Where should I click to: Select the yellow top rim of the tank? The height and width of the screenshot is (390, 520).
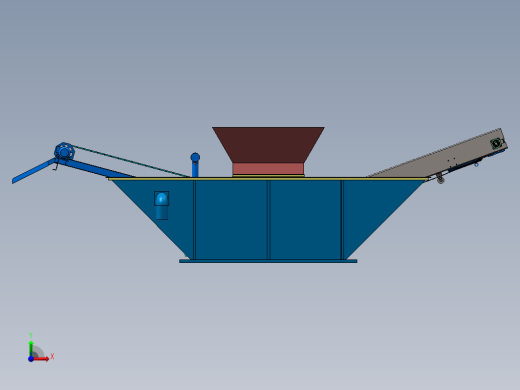[x=268, y=179]
